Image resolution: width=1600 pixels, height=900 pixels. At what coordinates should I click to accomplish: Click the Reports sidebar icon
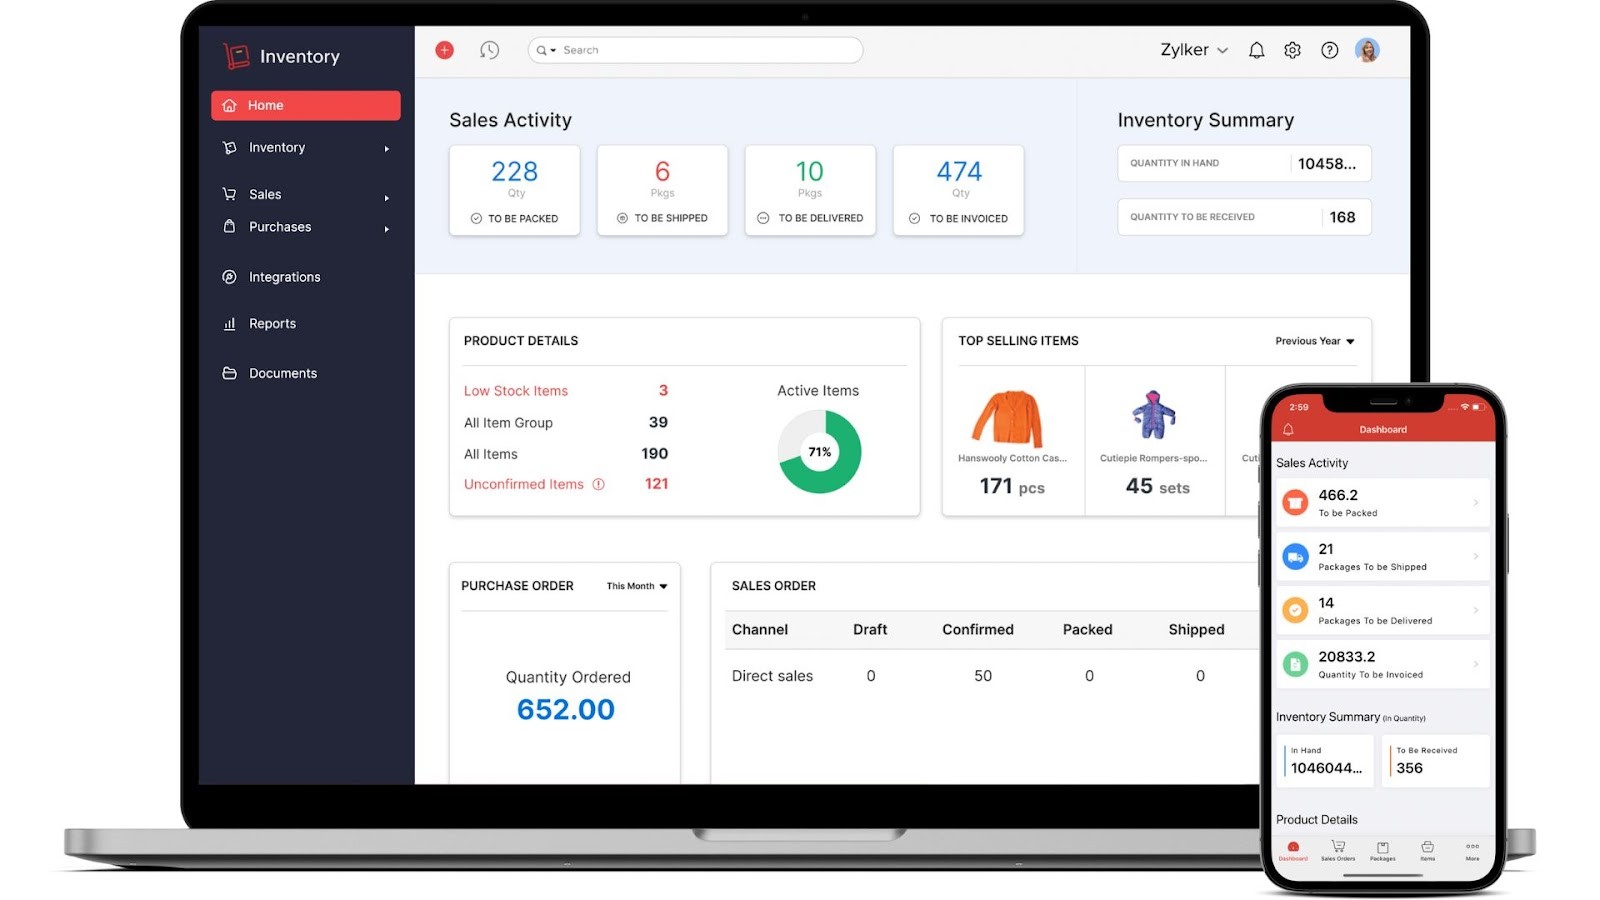(x=229, y=323)
